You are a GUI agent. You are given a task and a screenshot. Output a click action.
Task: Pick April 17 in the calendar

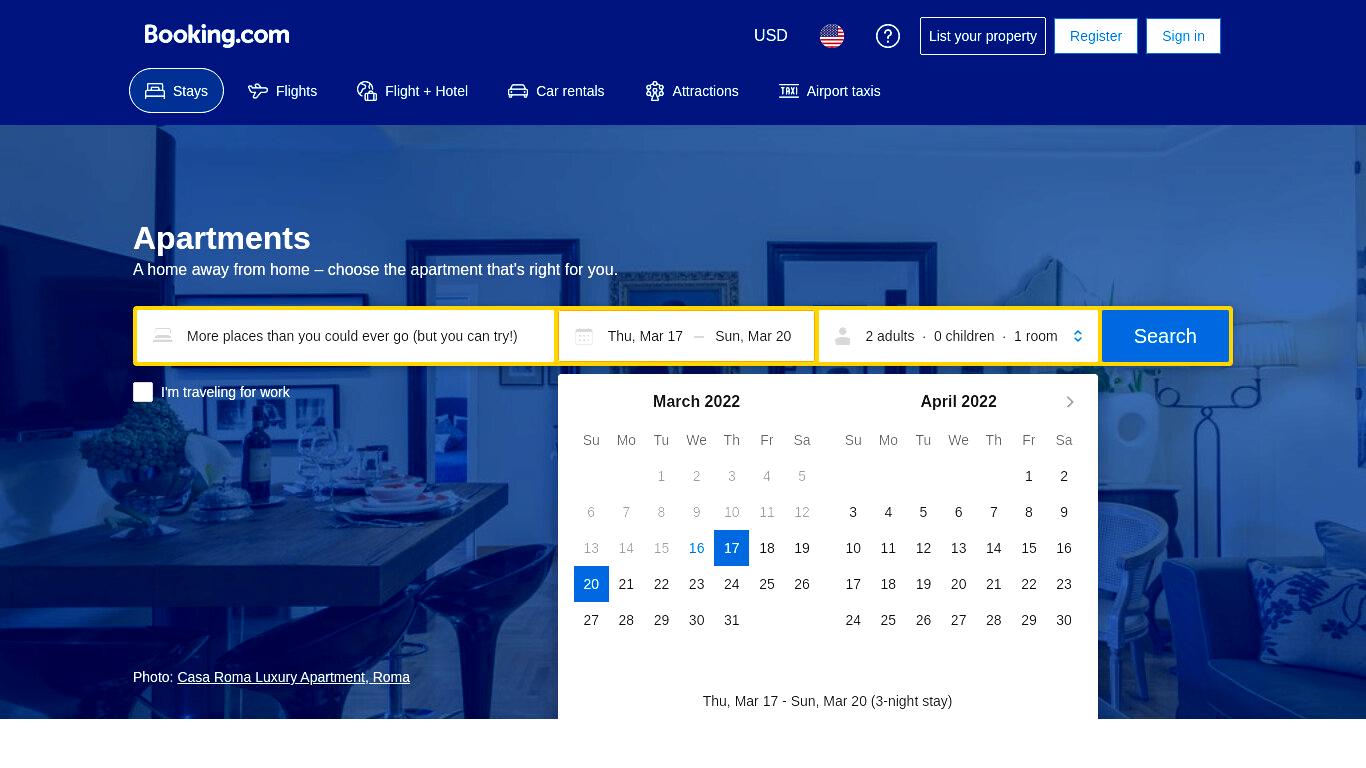[x=853, y=584]
